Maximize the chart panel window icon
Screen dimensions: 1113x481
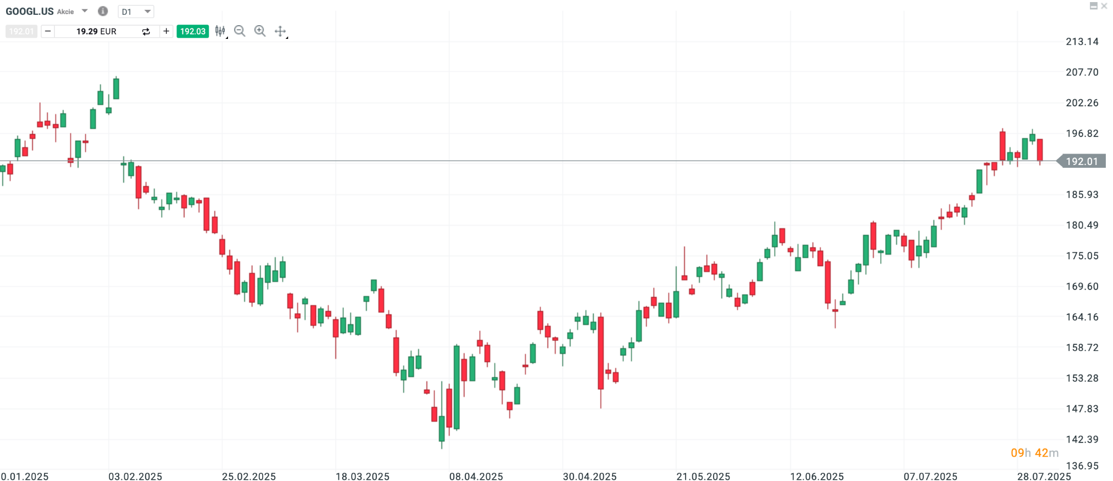(1092, 6)
